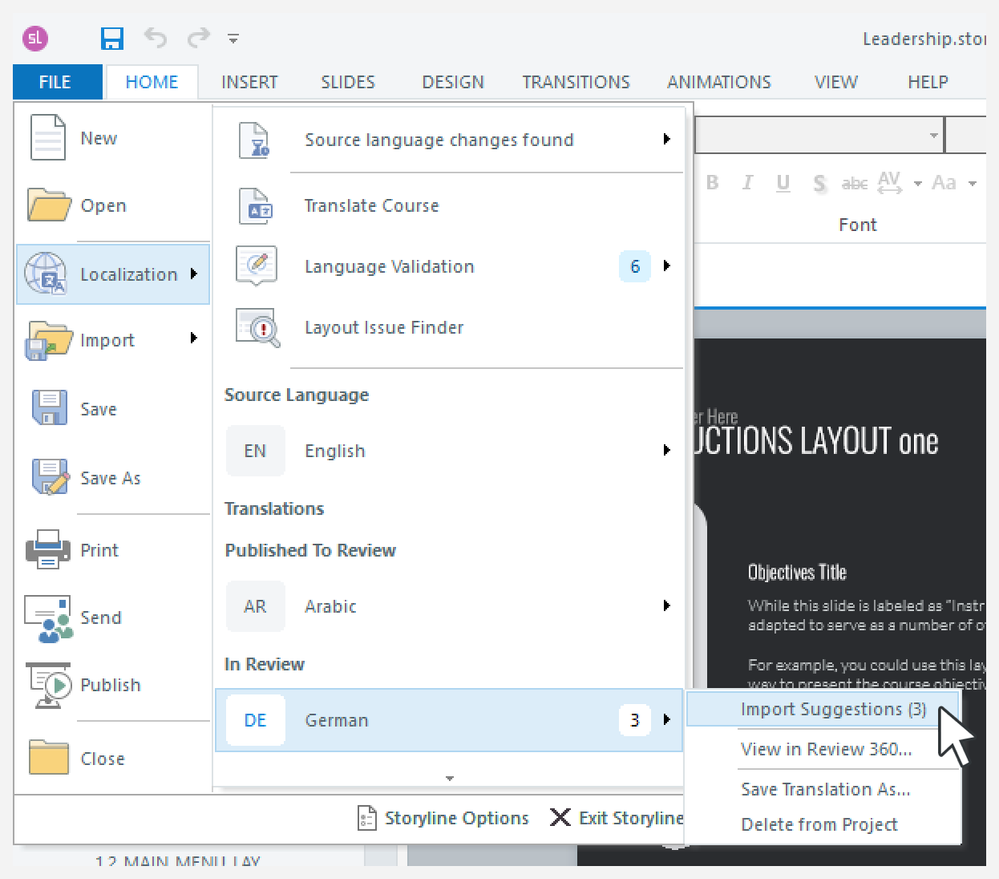Select Import Suggestions (3) menu entry
The width and height of the screenshot is (999, 879).
pos(832,710)
